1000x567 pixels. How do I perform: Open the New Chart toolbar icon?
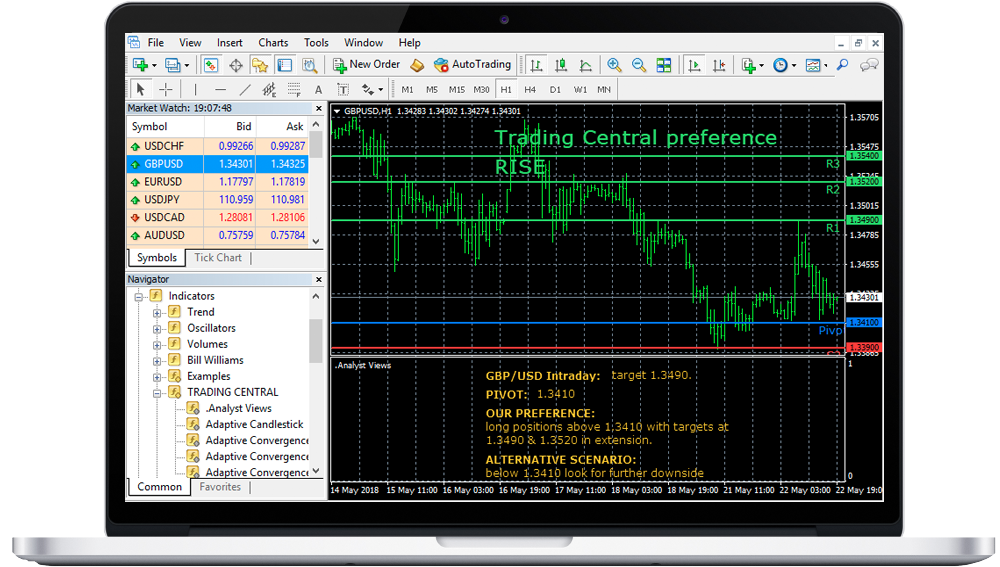pos(140,65)
